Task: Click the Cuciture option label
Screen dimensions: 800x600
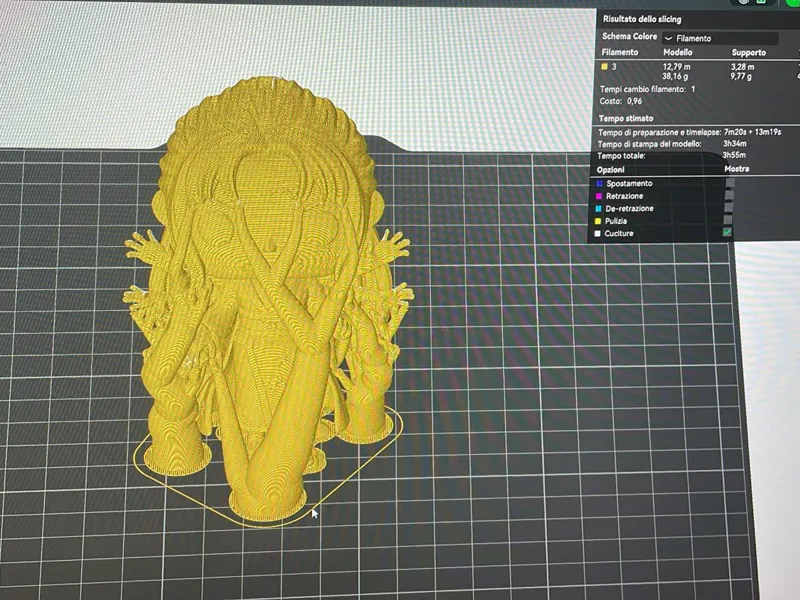Action: 619,233
